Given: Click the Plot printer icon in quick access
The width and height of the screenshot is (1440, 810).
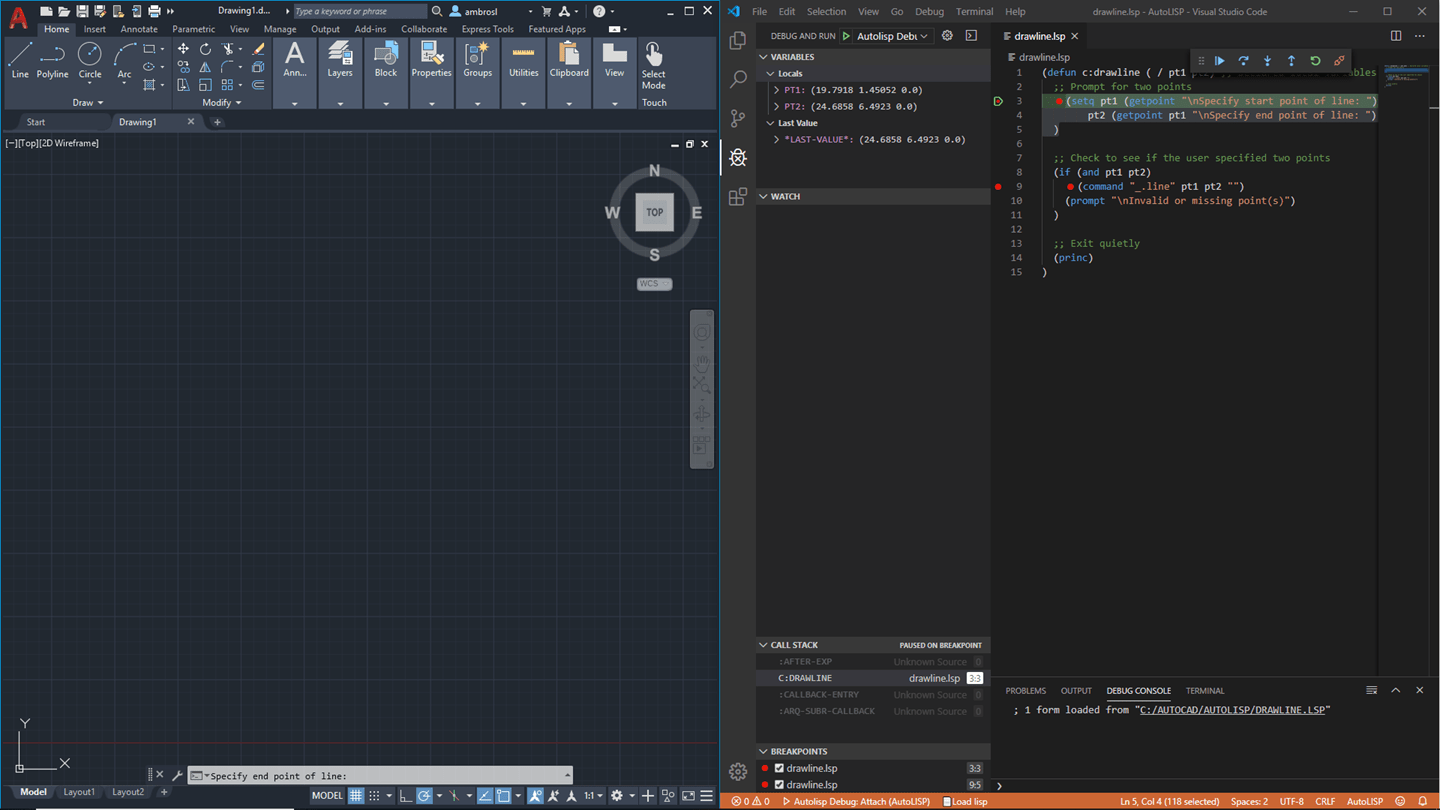Looking at the screenshot, I should pos(154,11).
